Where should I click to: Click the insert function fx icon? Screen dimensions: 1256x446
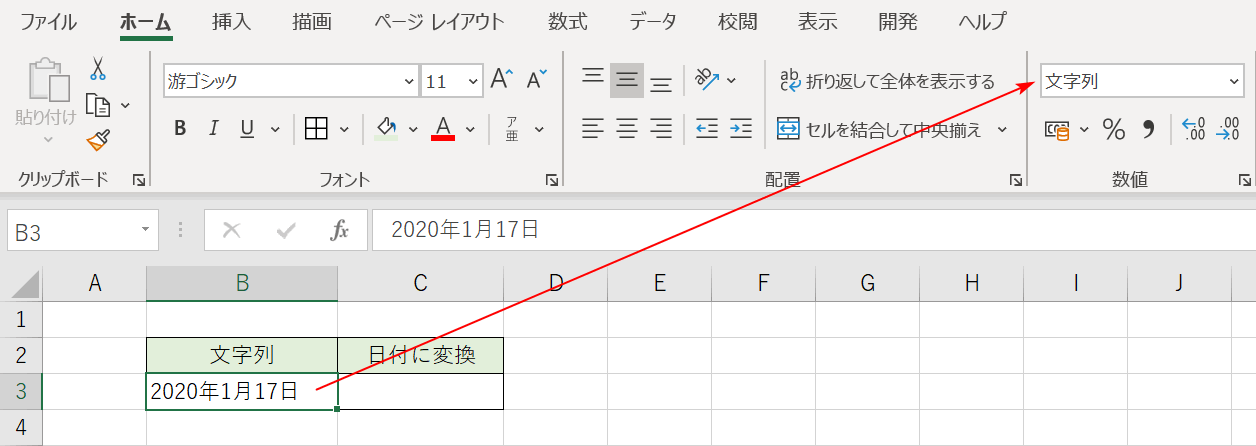click(340, 231)
